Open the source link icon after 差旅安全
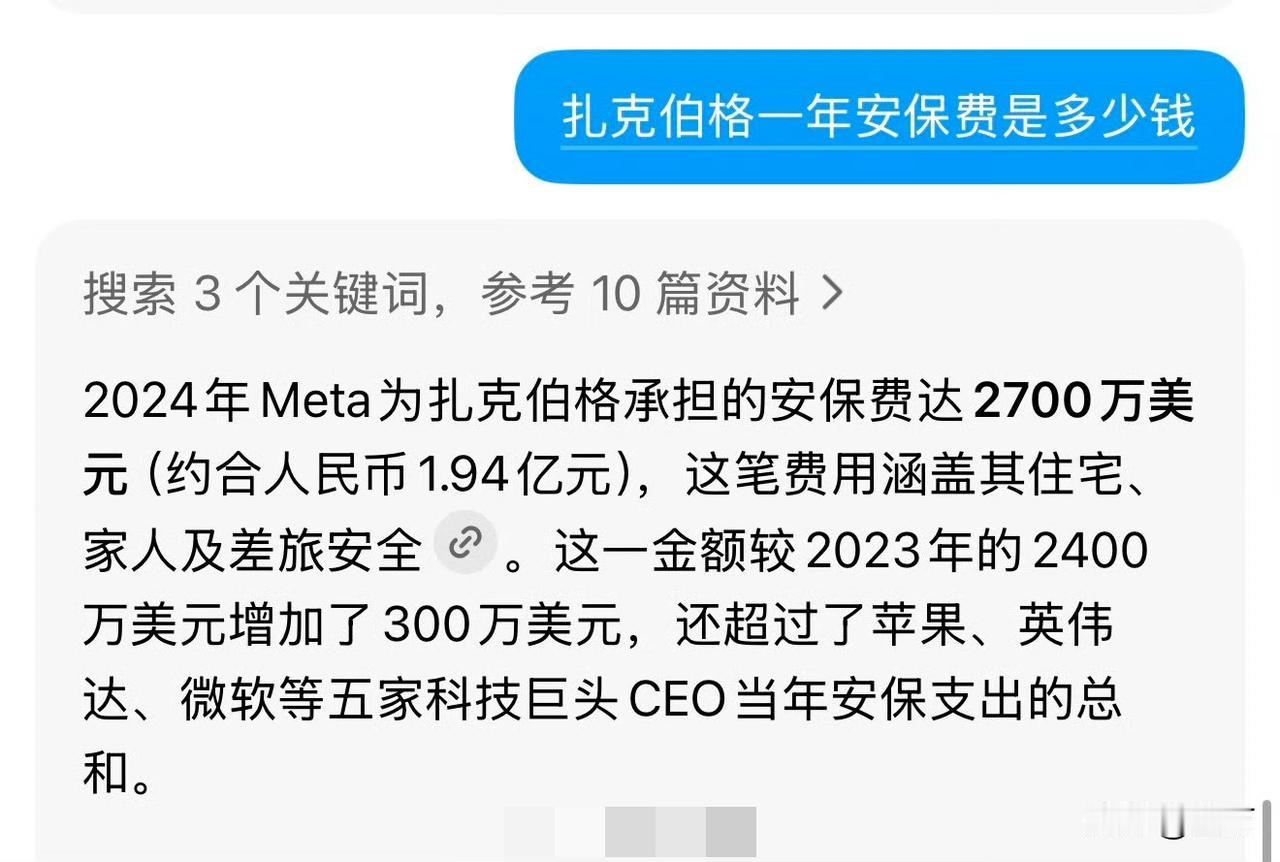The image size is (1280, 862). [465, 545]
